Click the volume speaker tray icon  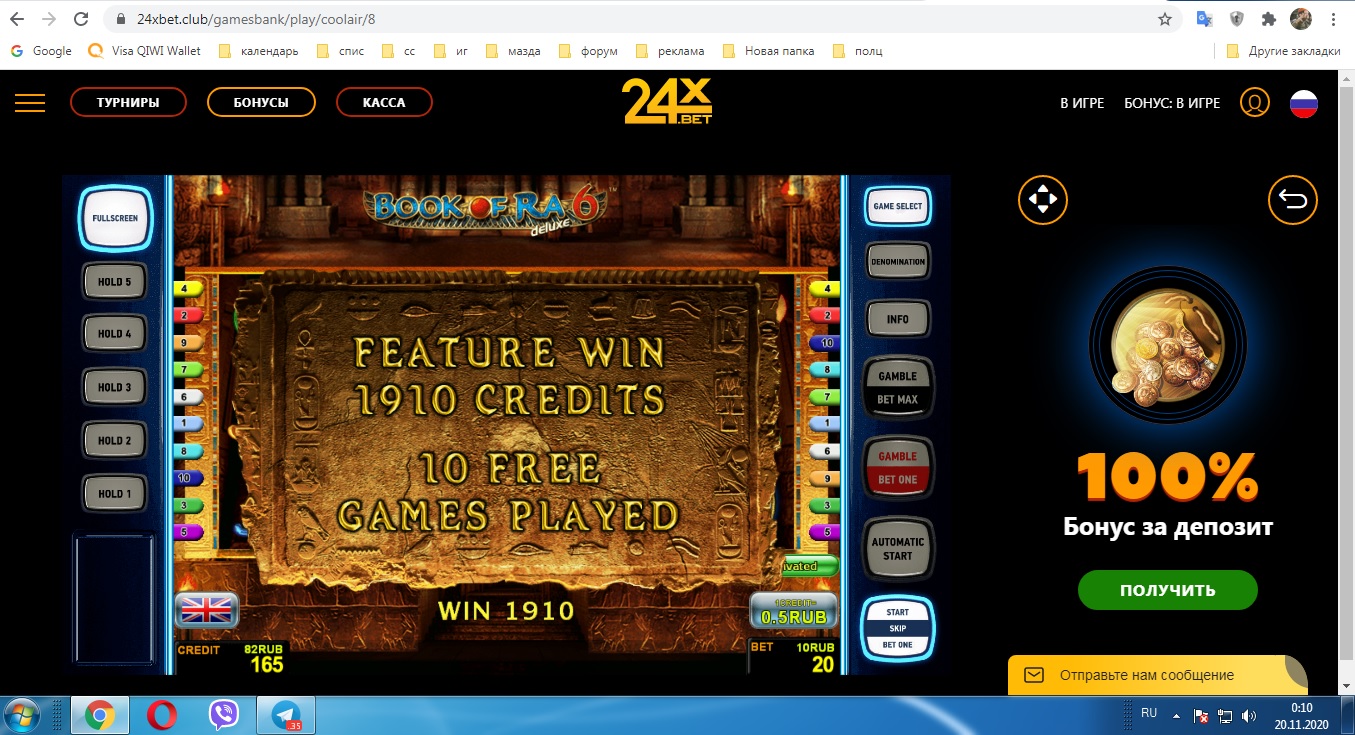click(x=1248, y=716)
